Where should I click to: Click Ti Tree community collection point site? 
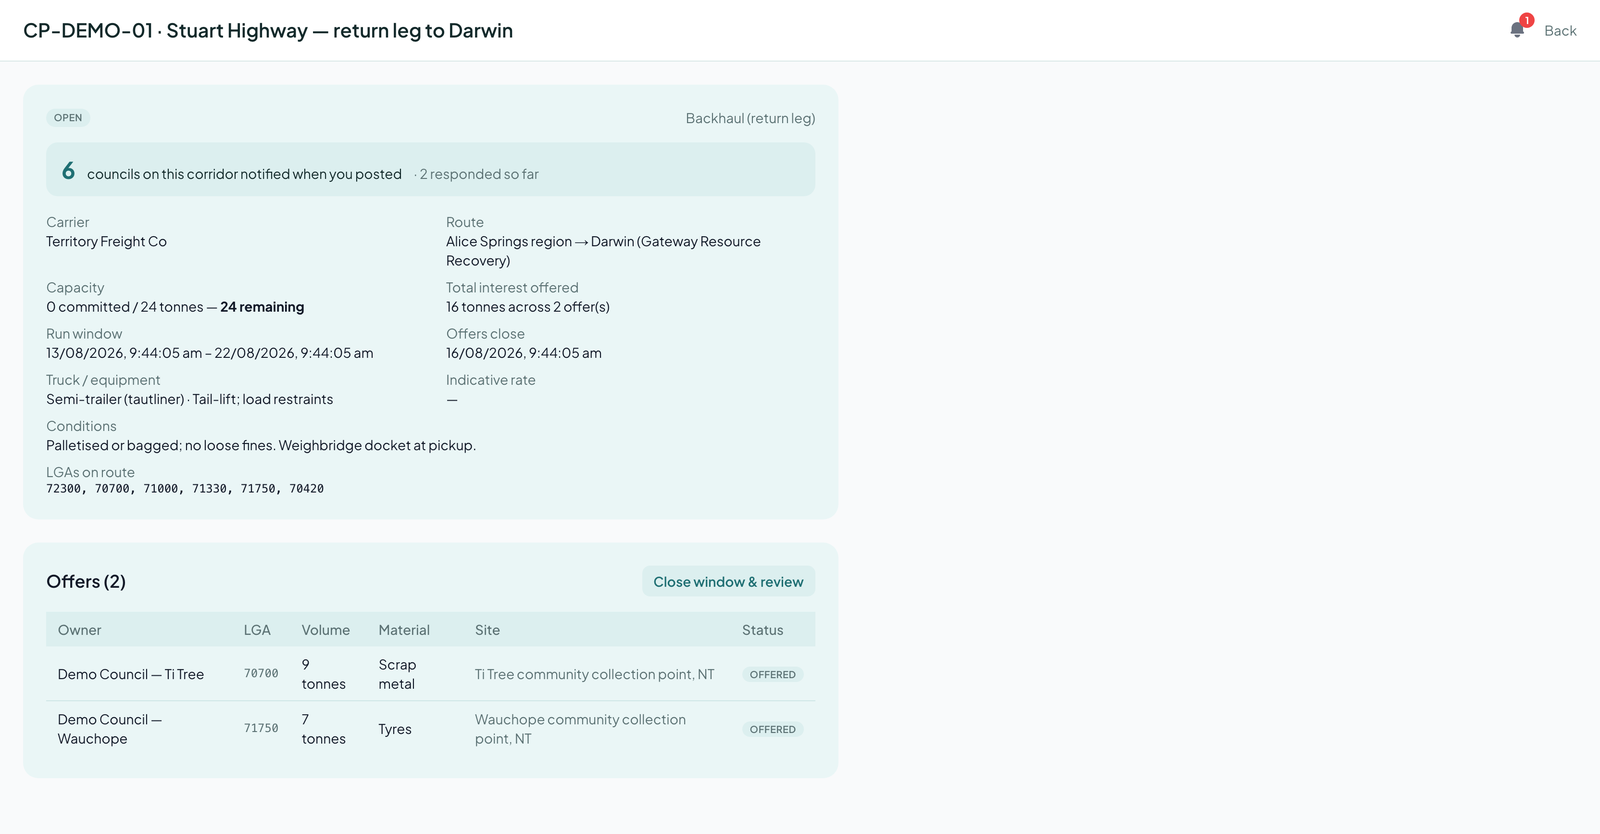595,675
